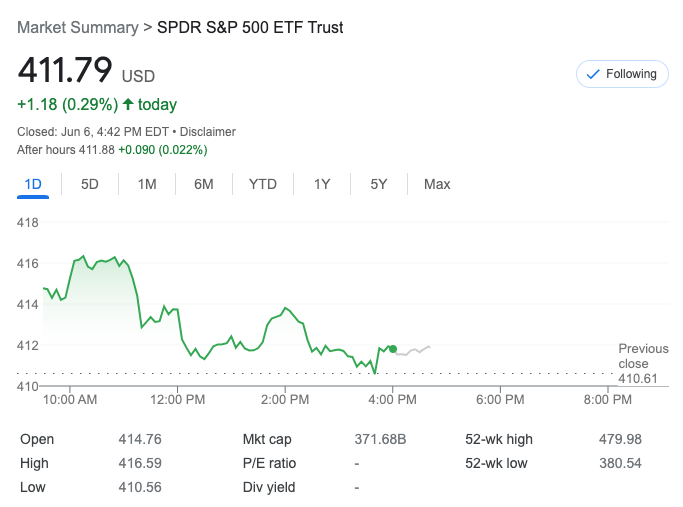
Task: Select the YTD chart tab
Action: coord(263,184)
